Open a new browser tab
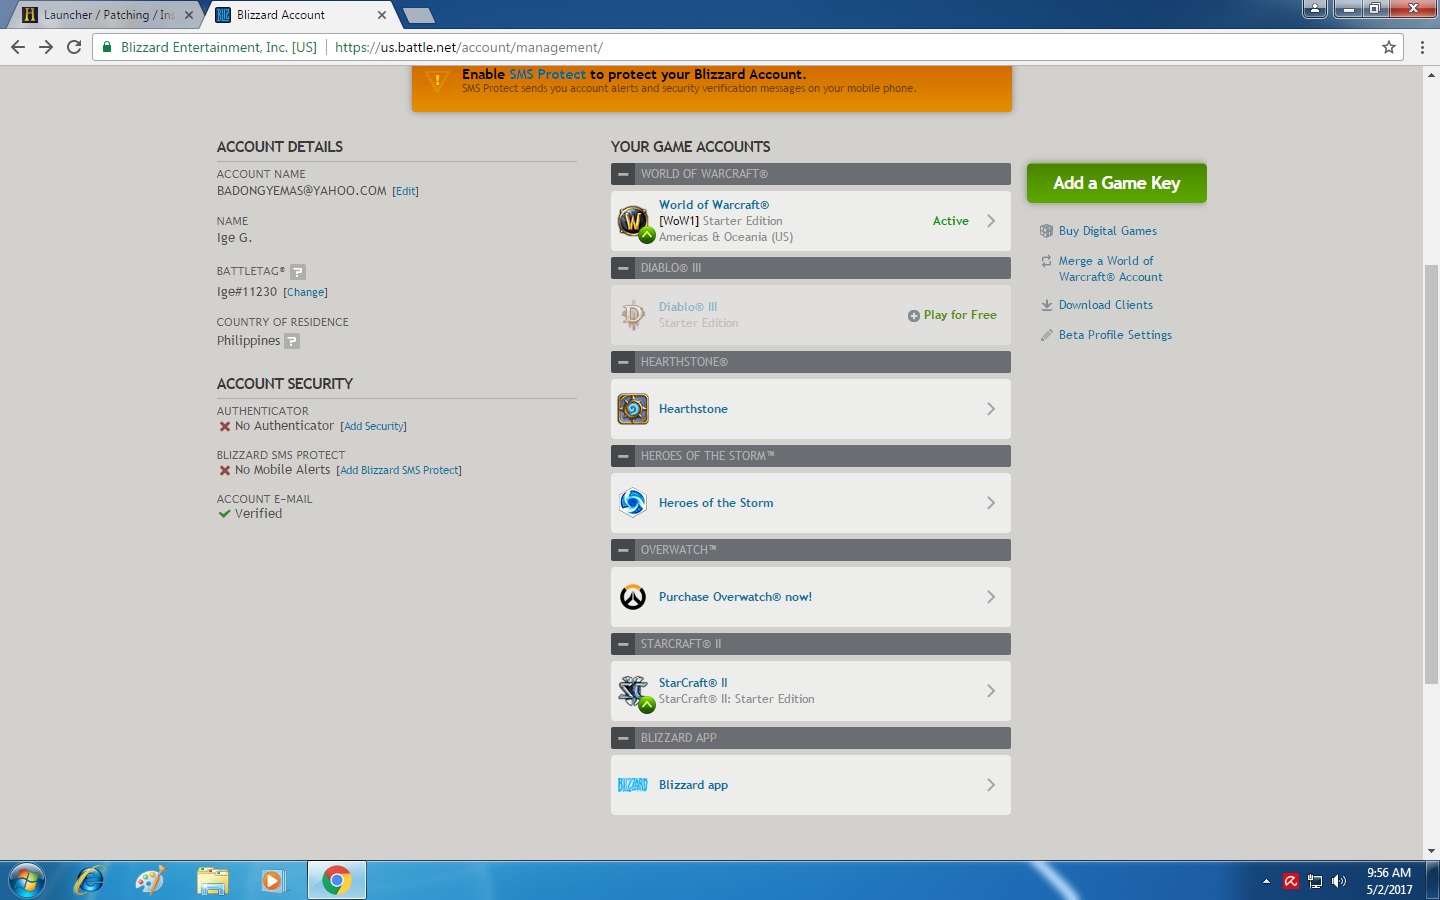 tap(418, 15)
